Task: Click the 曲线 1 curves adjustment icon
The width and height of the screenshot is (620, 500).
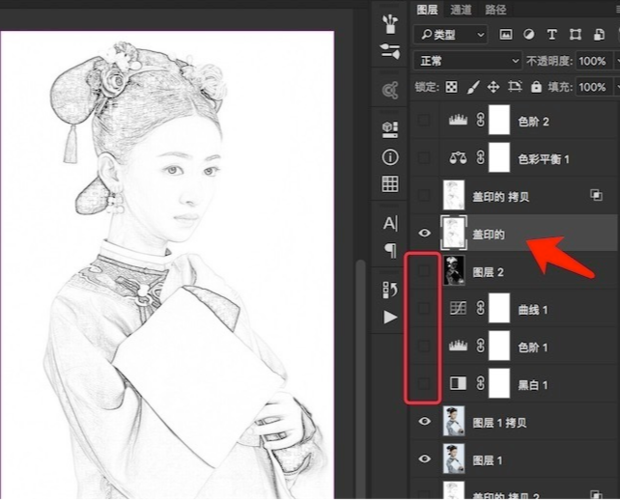Action: point(458,308)
